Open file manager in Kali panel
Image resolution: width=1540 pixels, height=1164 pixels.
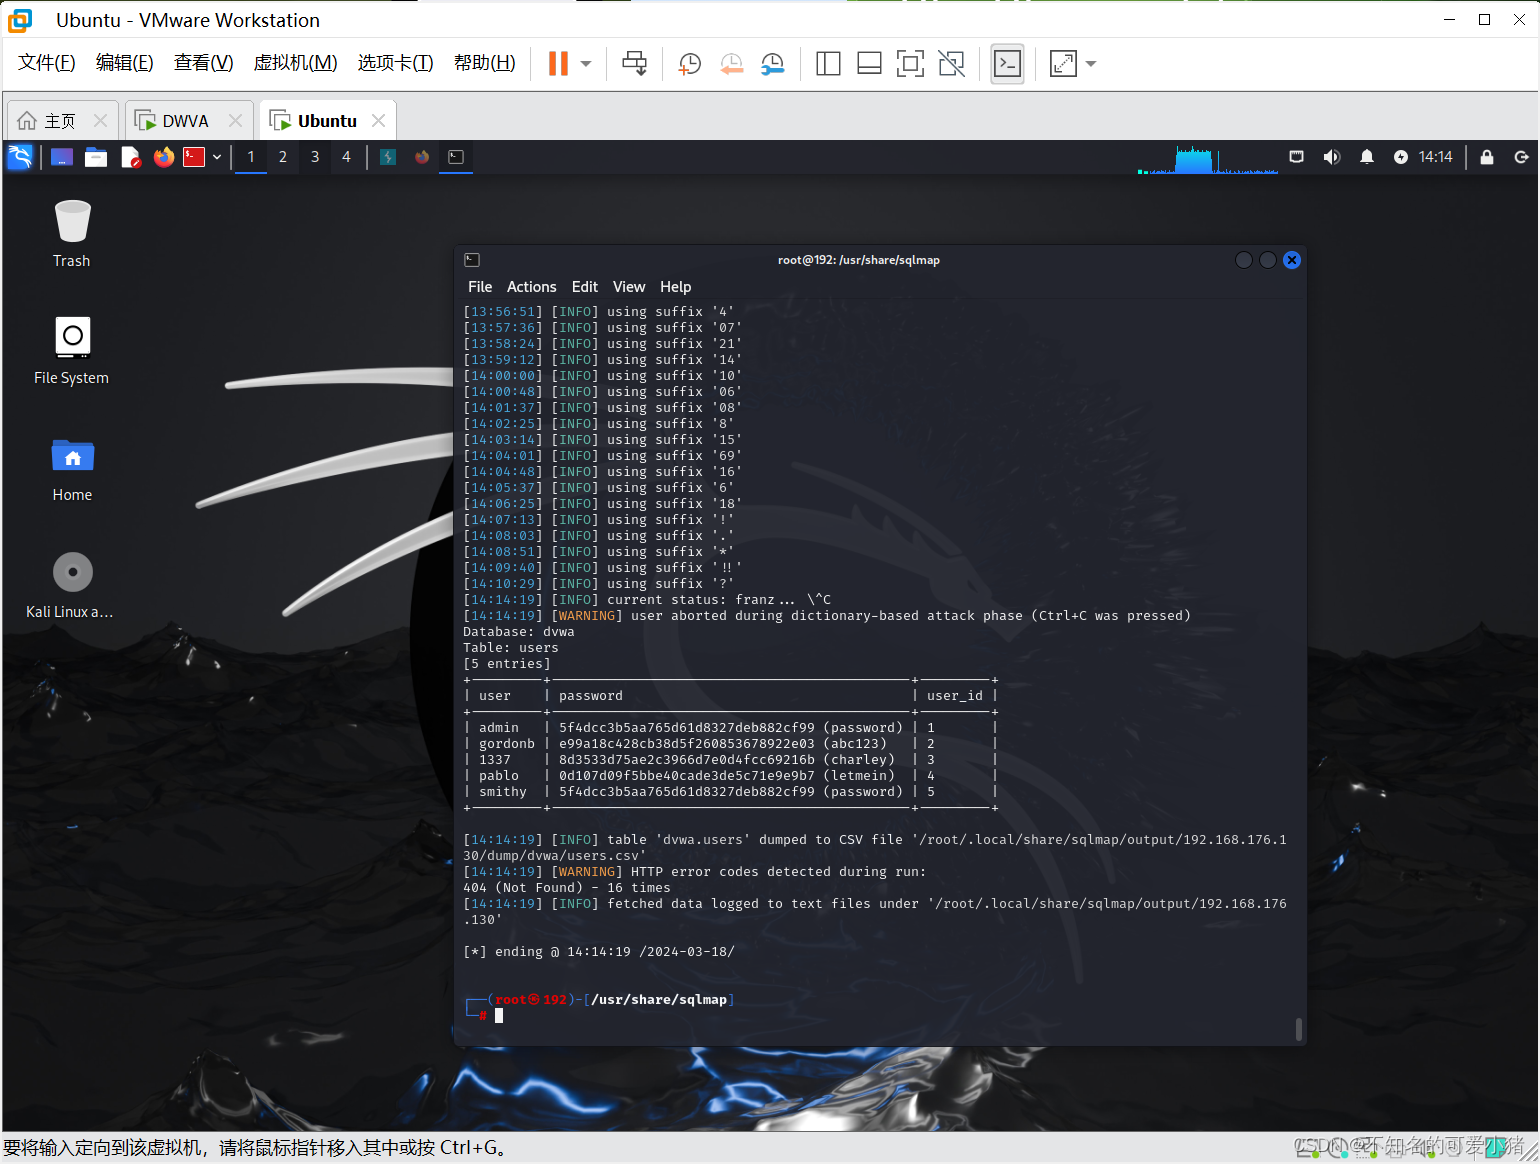pos(96,157)
